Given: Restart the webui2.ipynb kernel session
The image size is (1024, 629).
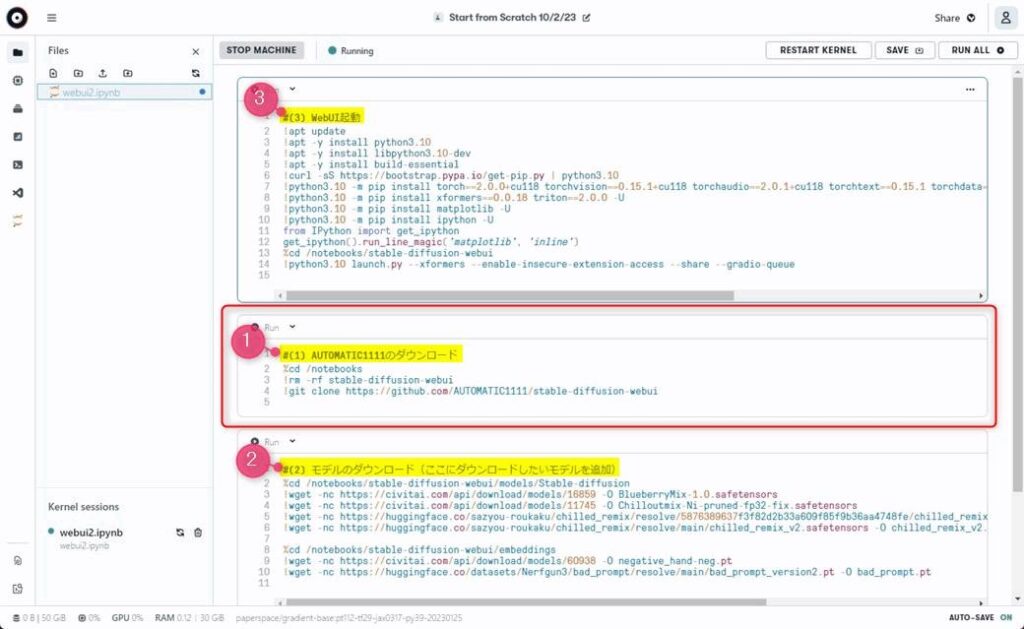Looking at the screenshot, I should [x=180, y=532].
